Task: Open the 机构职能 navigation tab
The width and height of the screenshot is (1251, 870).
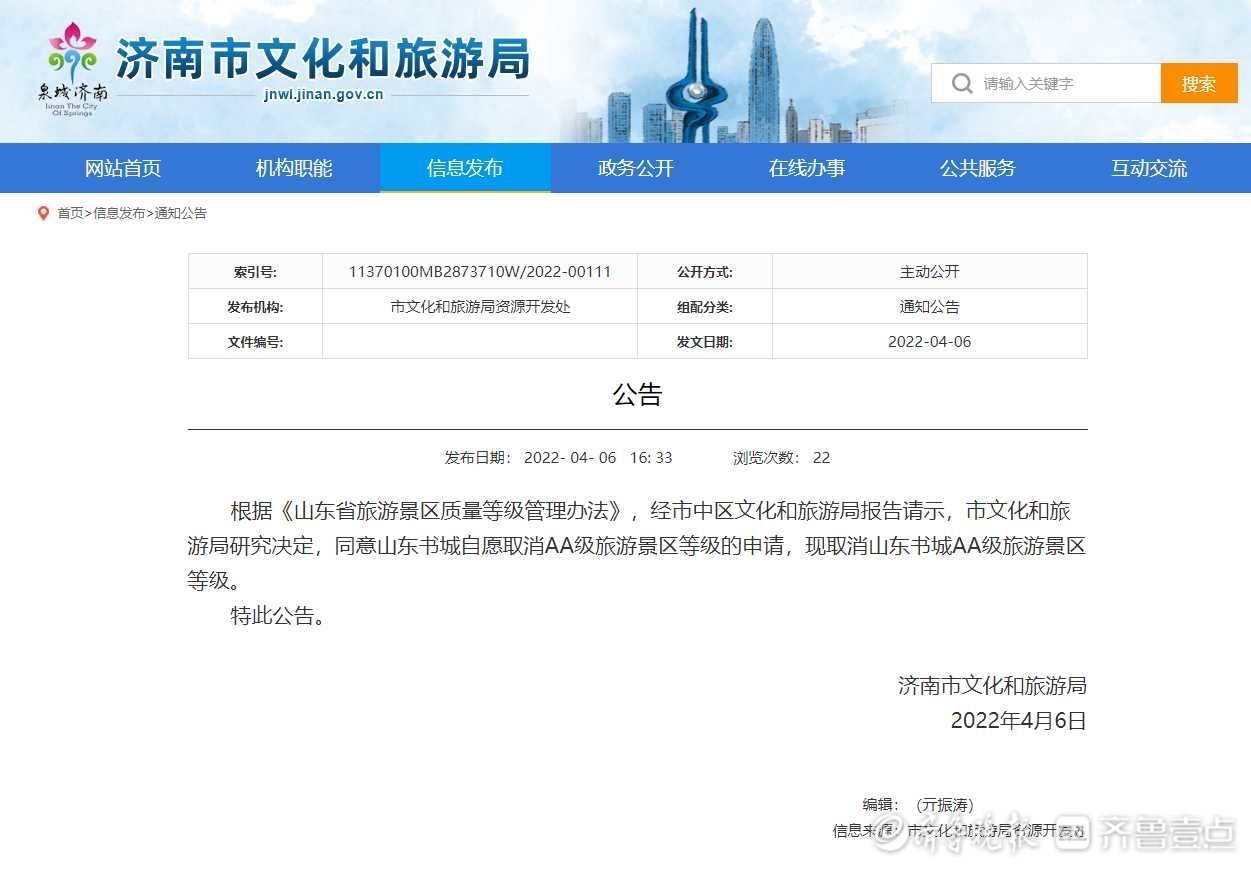Action: [294, 168]
